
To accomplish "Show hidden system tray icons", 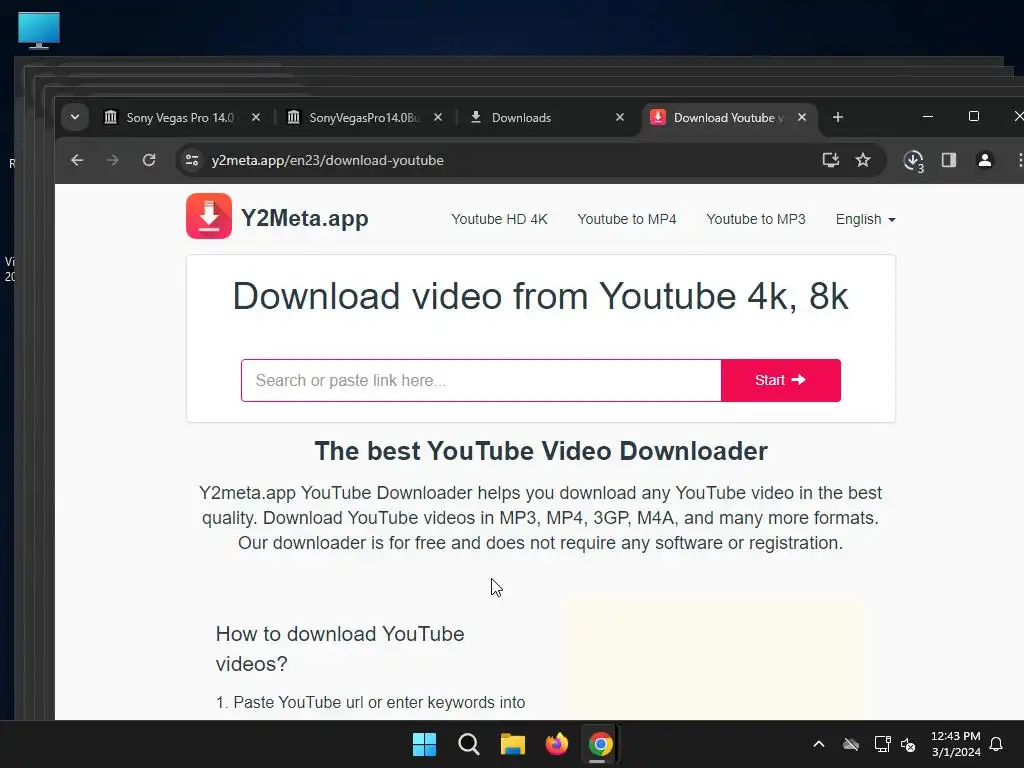I will (x=819, y=744).
